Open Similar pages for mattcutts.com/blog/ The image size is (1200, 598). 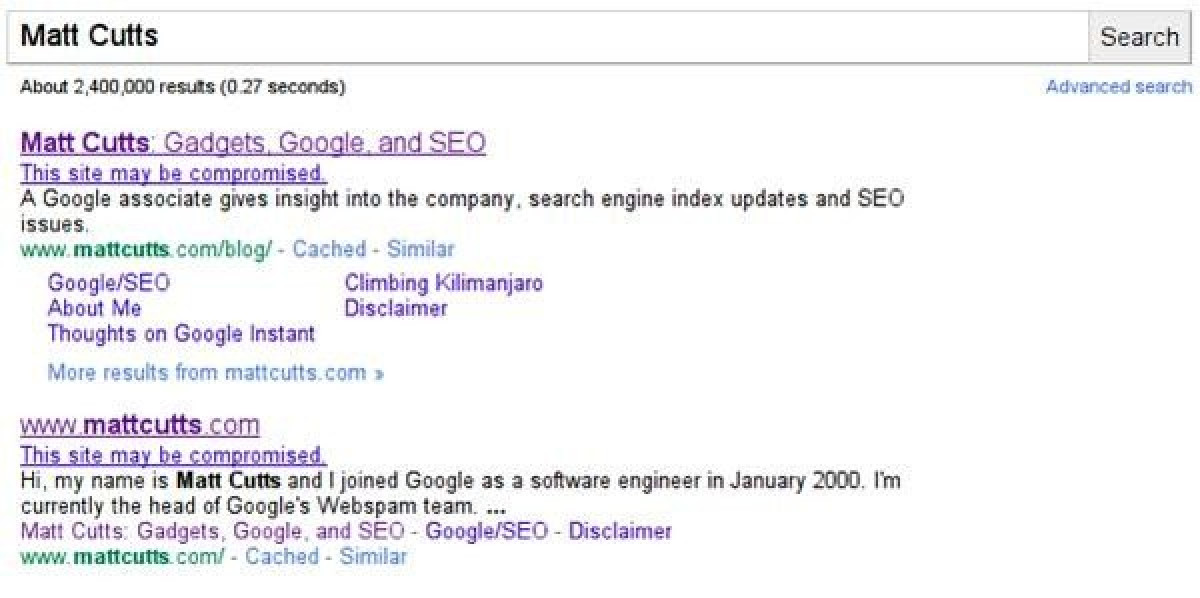click(420, 249)
